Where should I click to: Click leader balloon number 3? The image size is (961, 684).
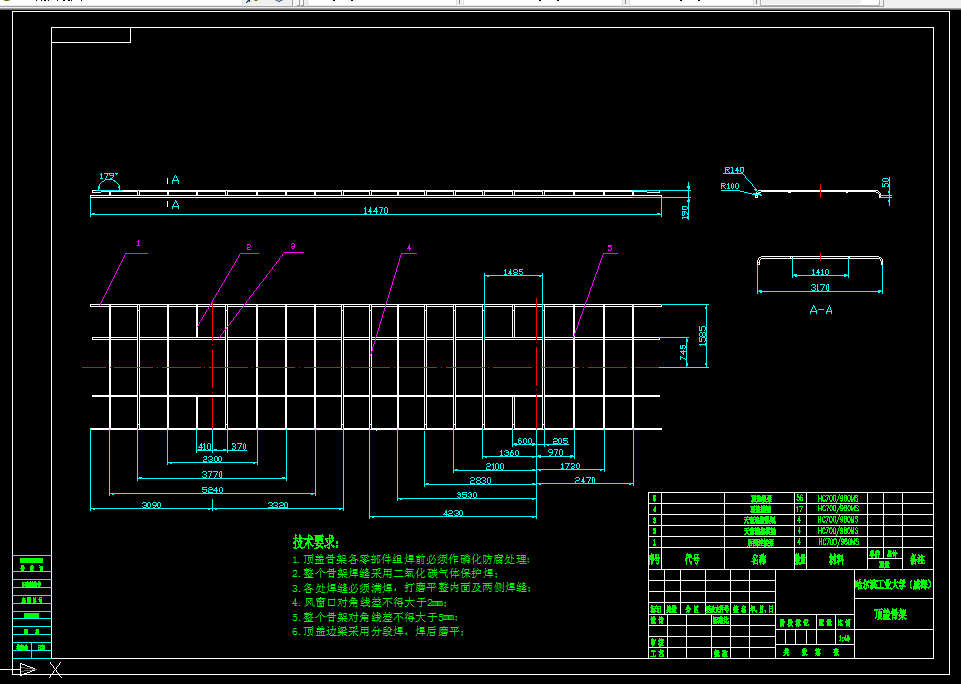[x=293, y=246]
